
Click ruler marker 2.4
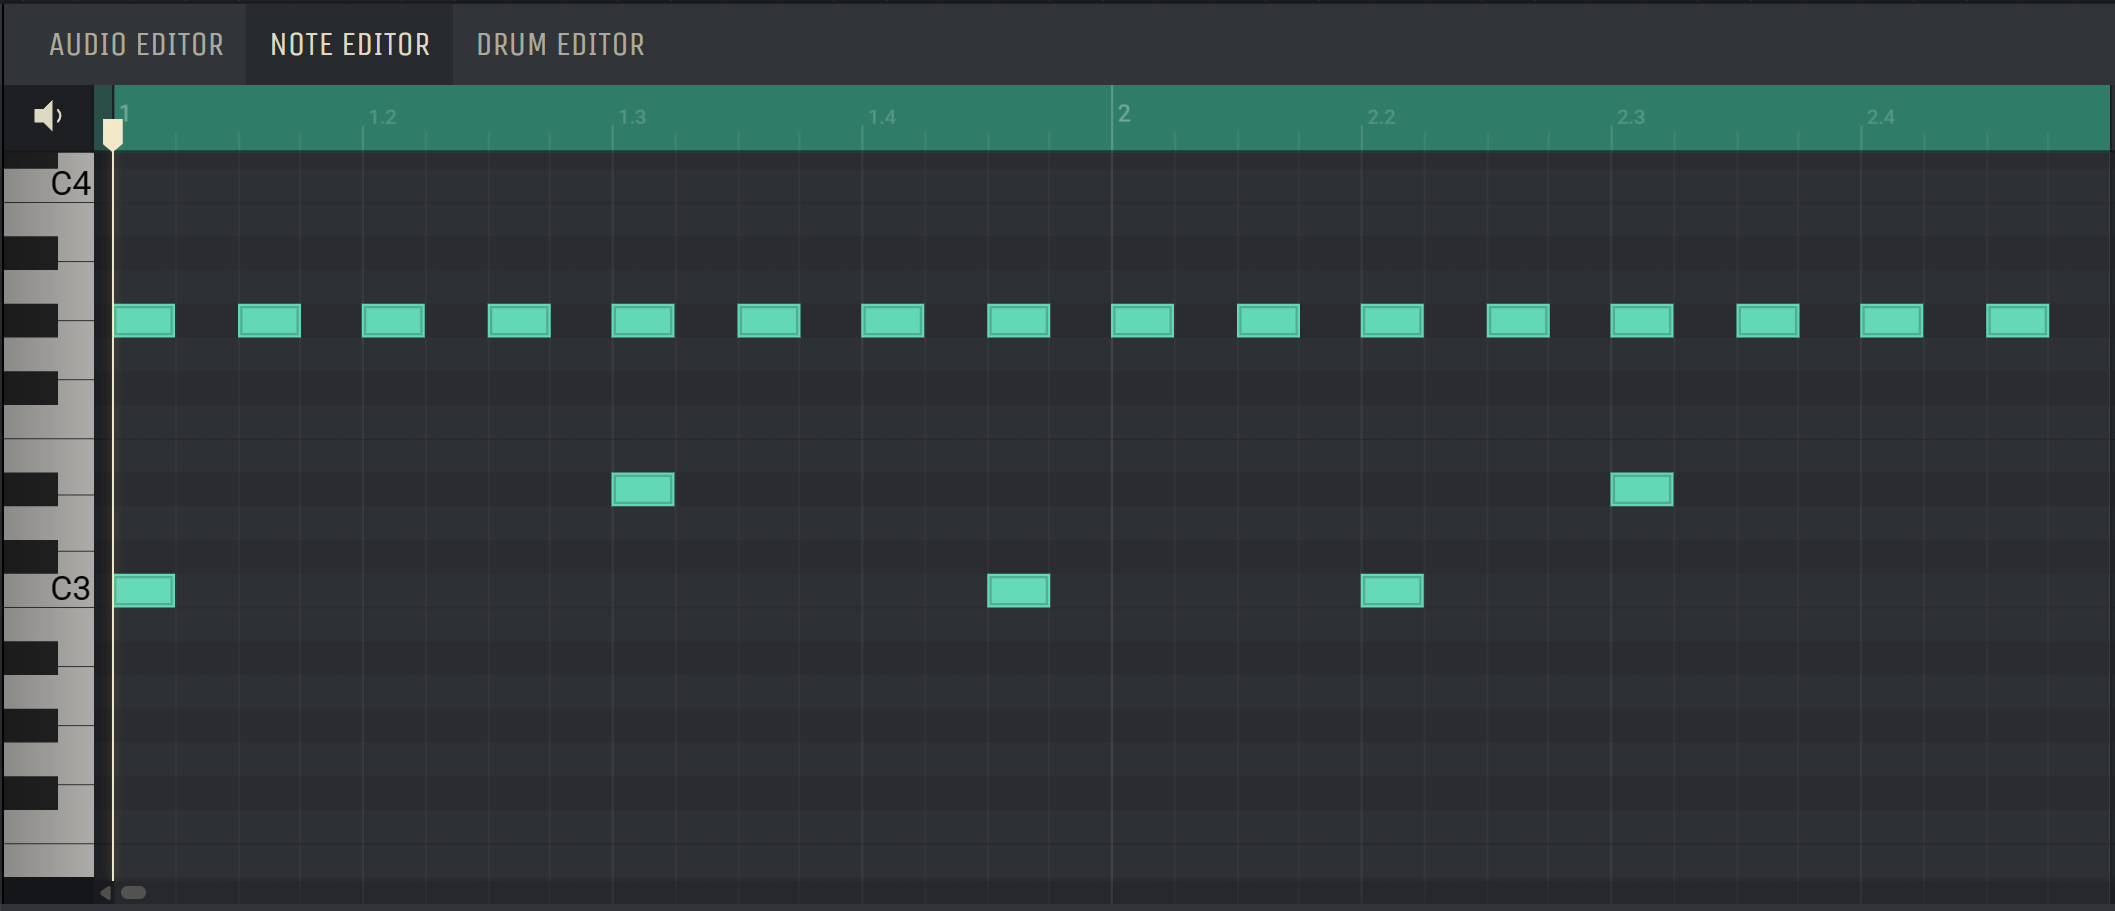tap(1881, 117)
